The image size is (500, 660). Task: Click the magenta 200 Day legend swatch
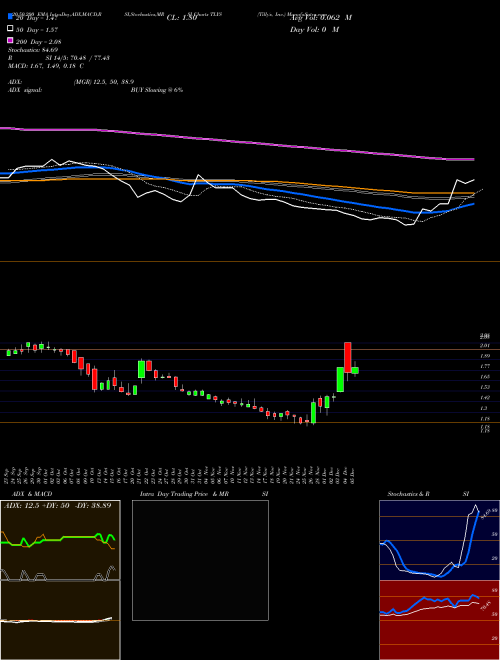(x=11, y=41)
